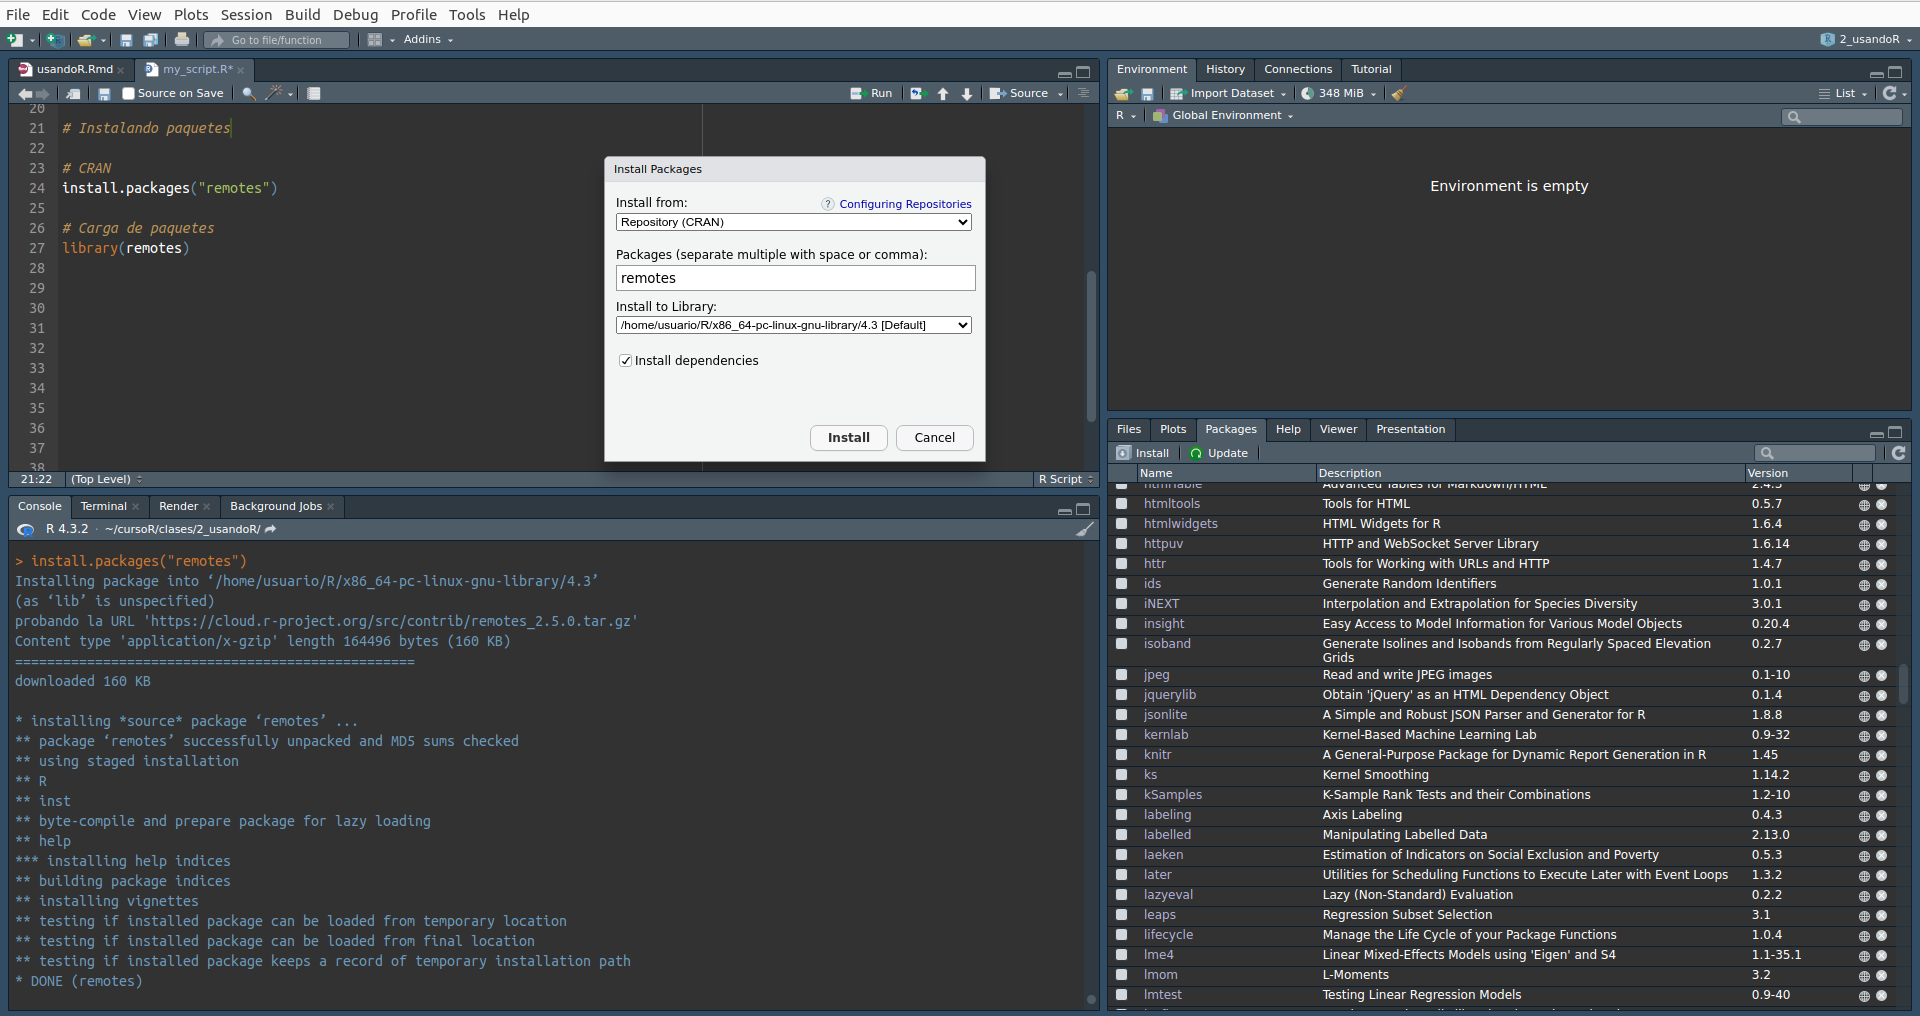This screenshot has height=1016, width=1920.
Task: Click the print icon in main toolbar
Action: pyautogui.click(x=182, y=40)
